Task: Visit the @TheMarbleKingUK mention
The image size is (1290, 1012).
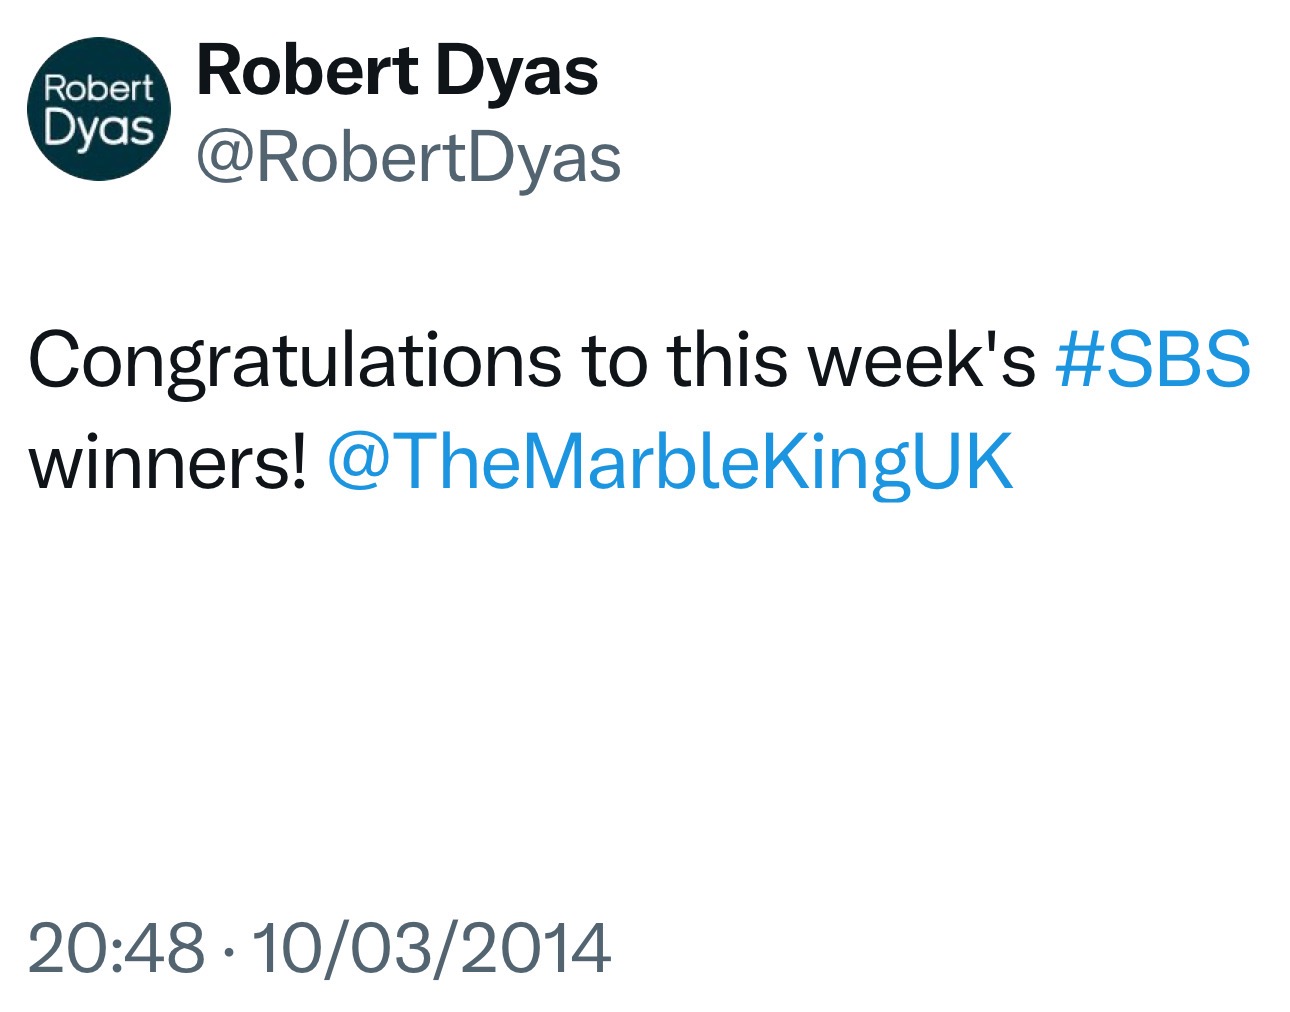Action: coord(670,462)
